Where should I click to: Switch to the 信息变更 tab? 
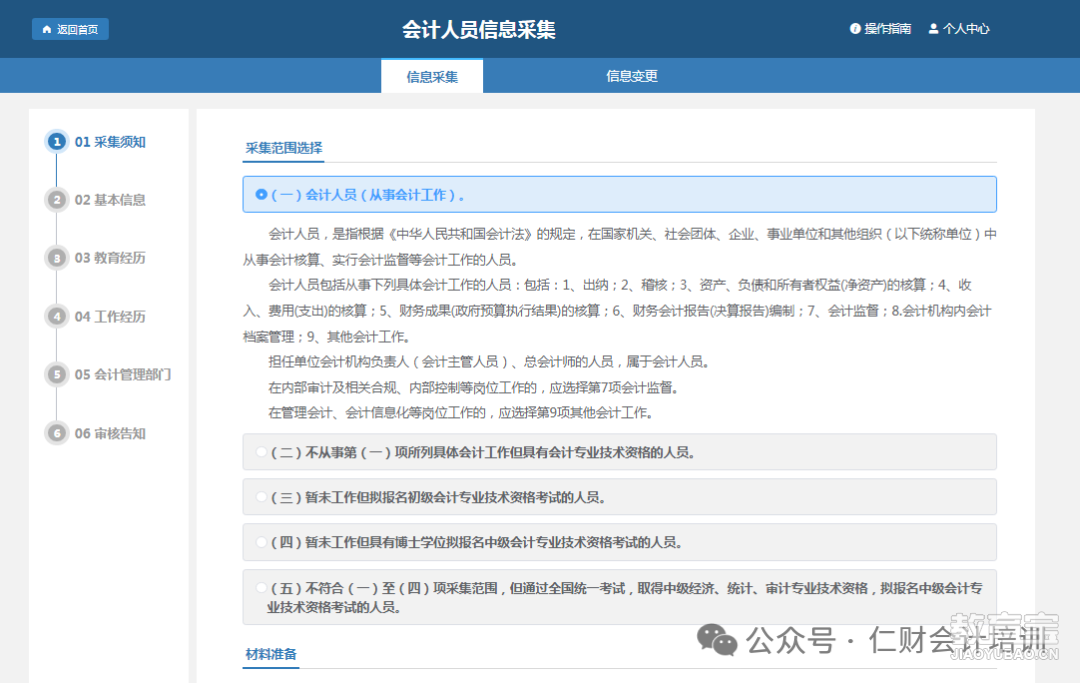(632, 76)
